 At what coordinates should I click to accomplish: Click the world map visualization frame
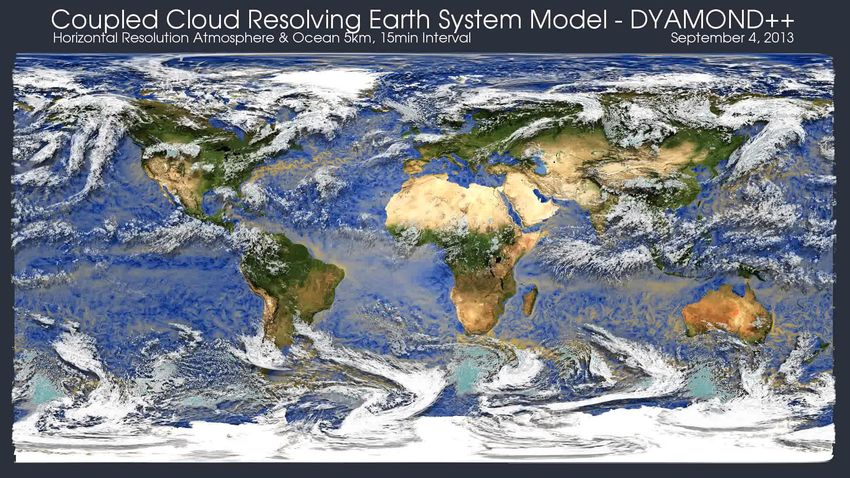(423, 258)
